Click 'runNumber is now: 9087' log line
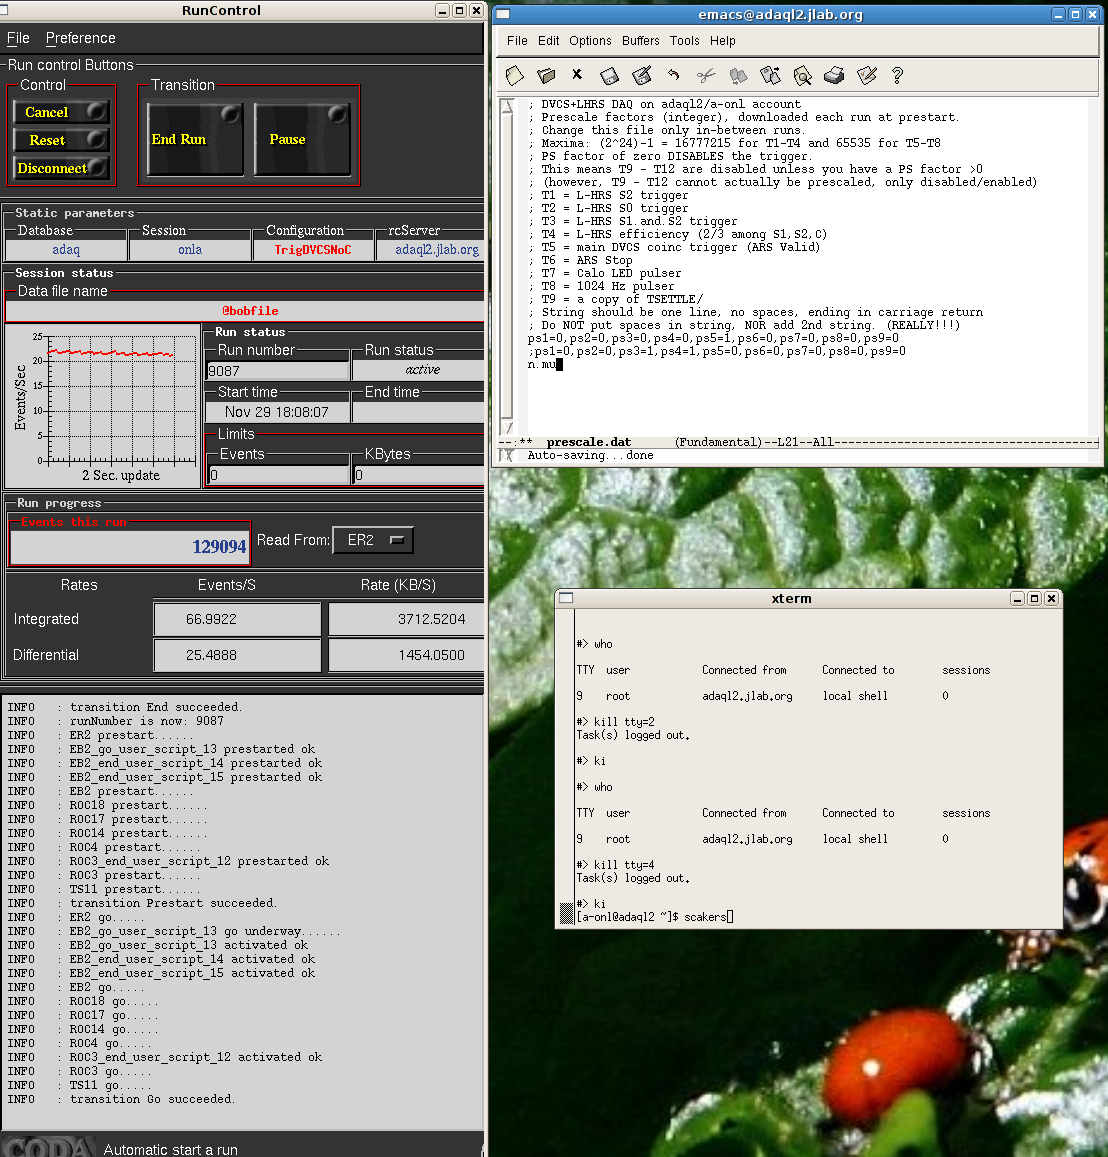Image resolution: width=1108 pixels, height=1157 pixels. (147, 722)
